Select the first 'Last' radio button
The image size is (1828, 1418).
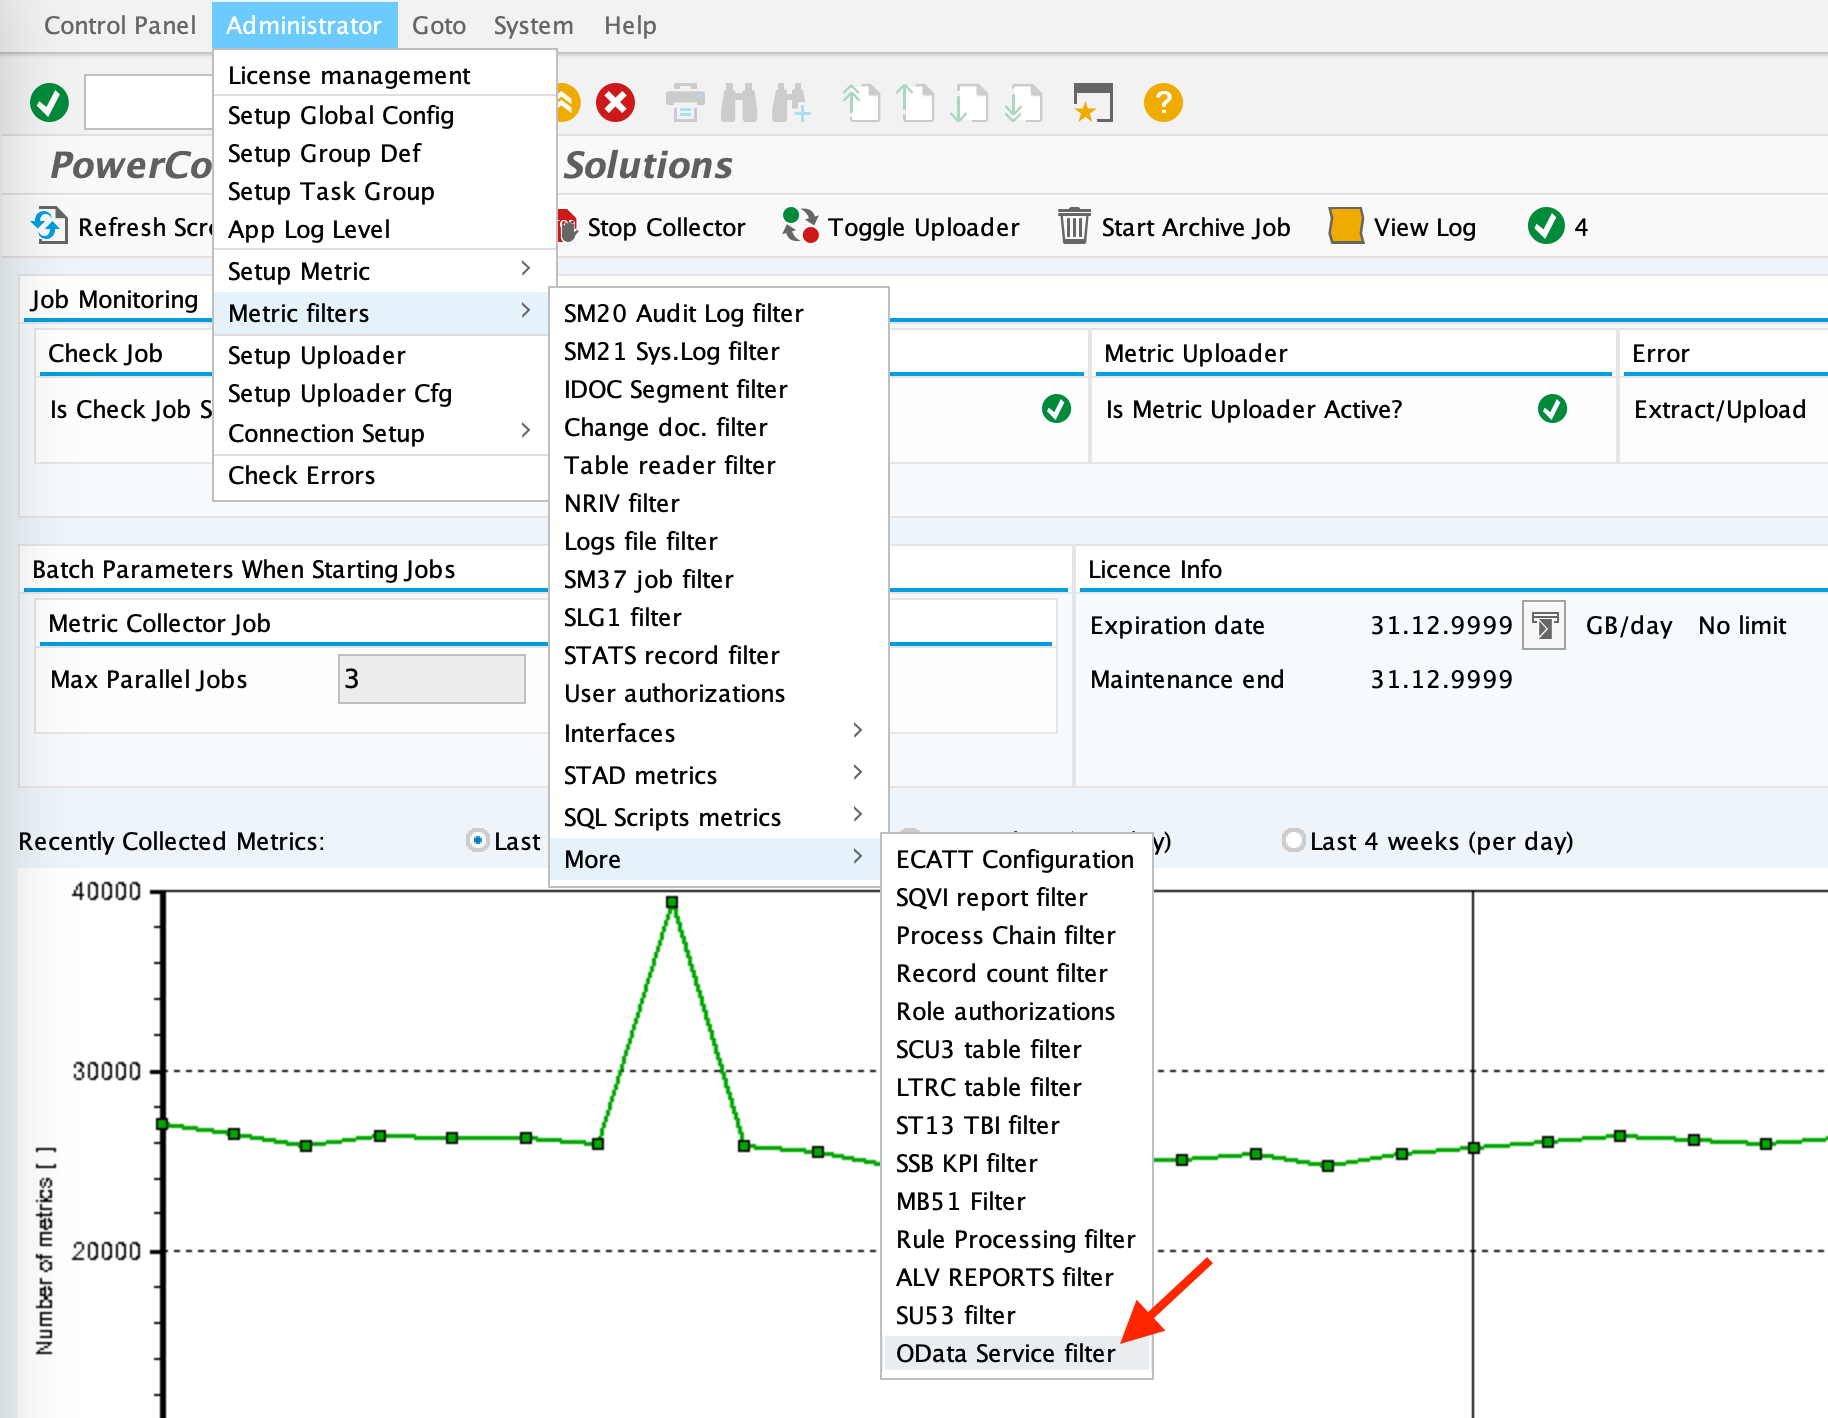[478, 840]
